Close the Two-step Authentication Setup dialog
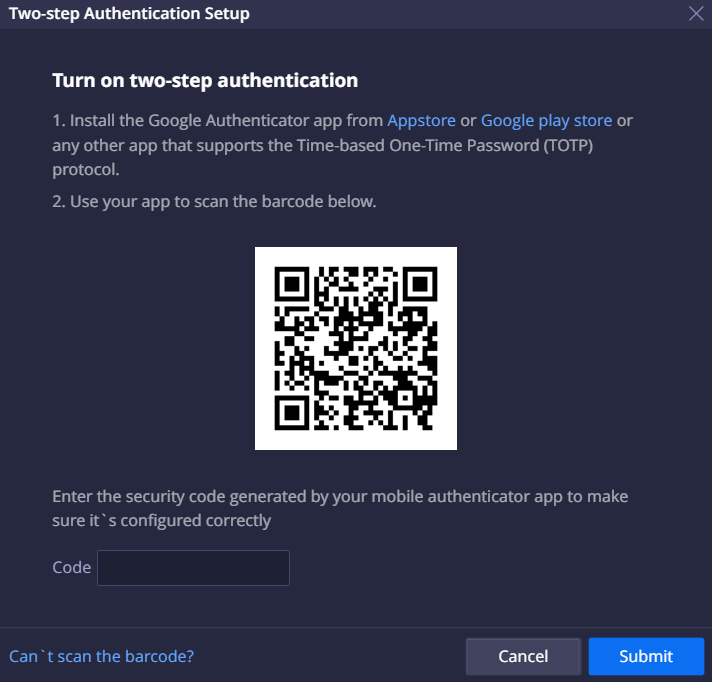712x682 pixels. pos(696,14)
